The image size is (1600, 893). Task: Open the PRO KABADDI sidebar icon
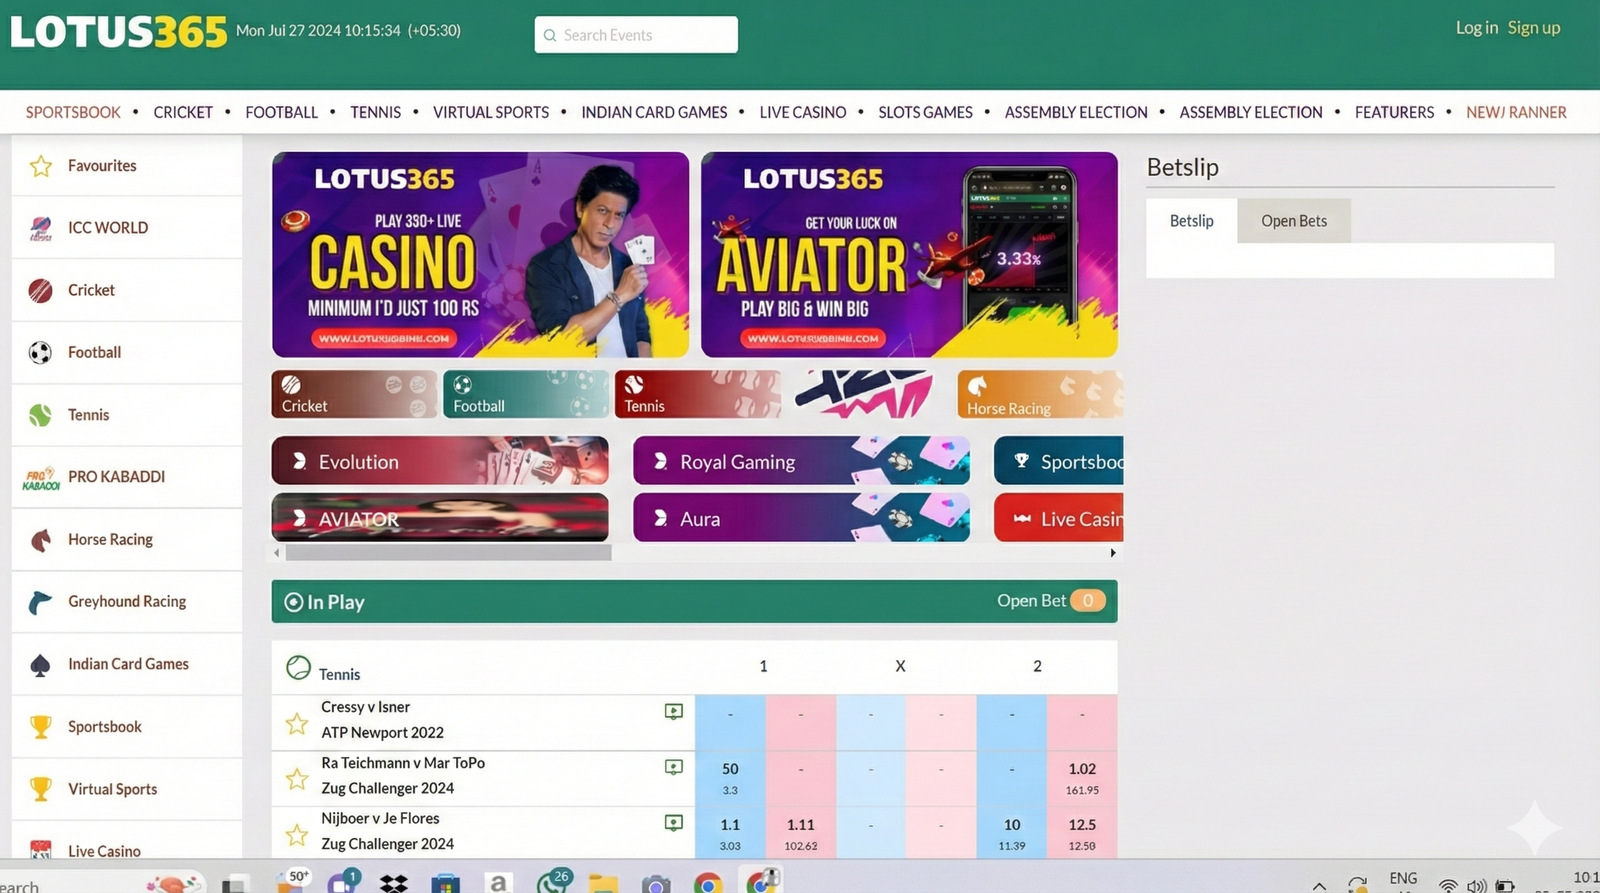point(41,478)
